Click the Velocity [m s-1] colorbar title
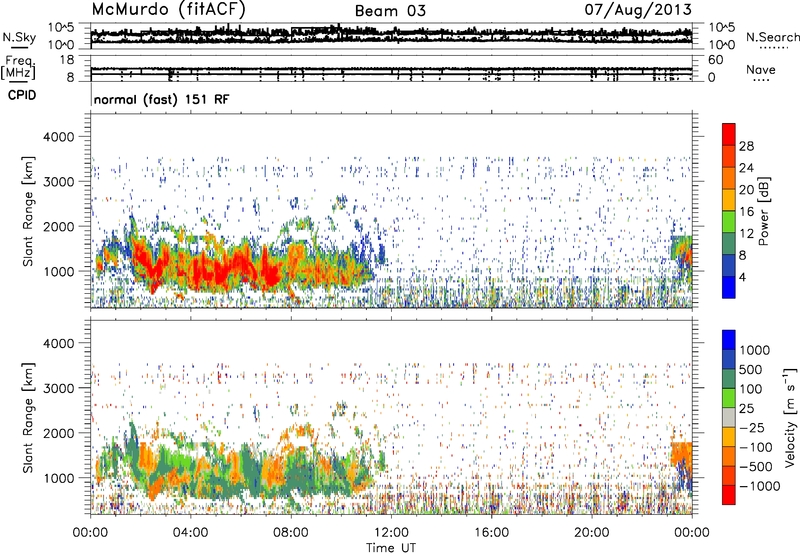Viewport: 800px width, 554px height. pos(790,417)
